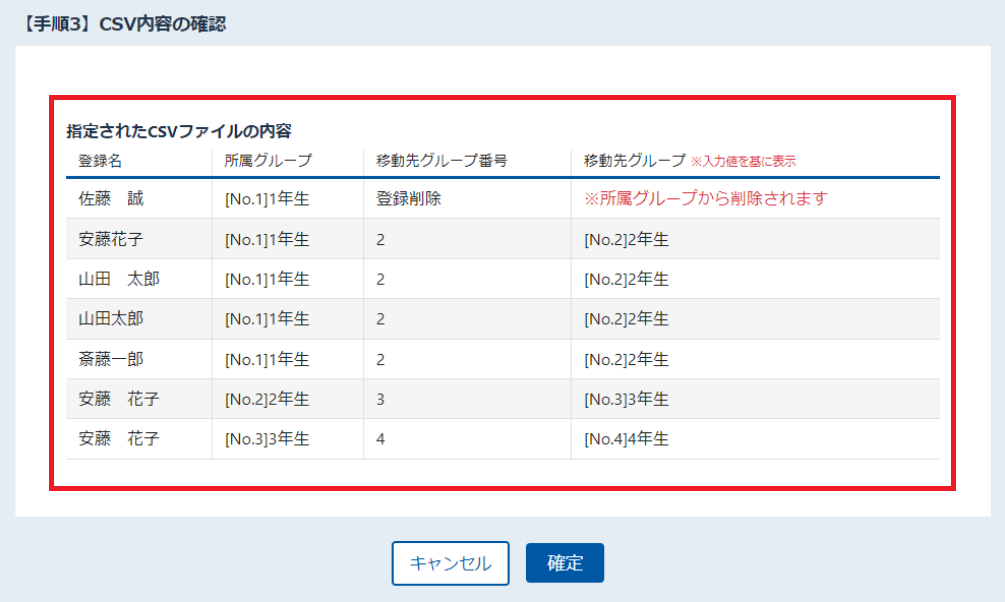Select the 山田太郎 name with no space
The image size is (1005, 602).
click(x=111, y=319)
